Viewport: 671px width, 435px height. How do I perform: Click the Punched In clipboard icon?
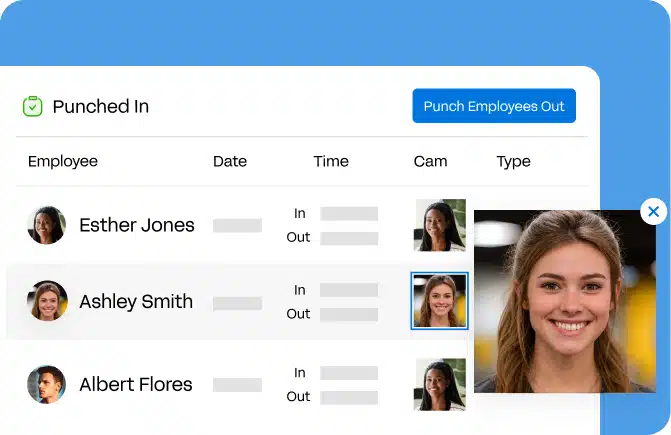coord(33,106)
